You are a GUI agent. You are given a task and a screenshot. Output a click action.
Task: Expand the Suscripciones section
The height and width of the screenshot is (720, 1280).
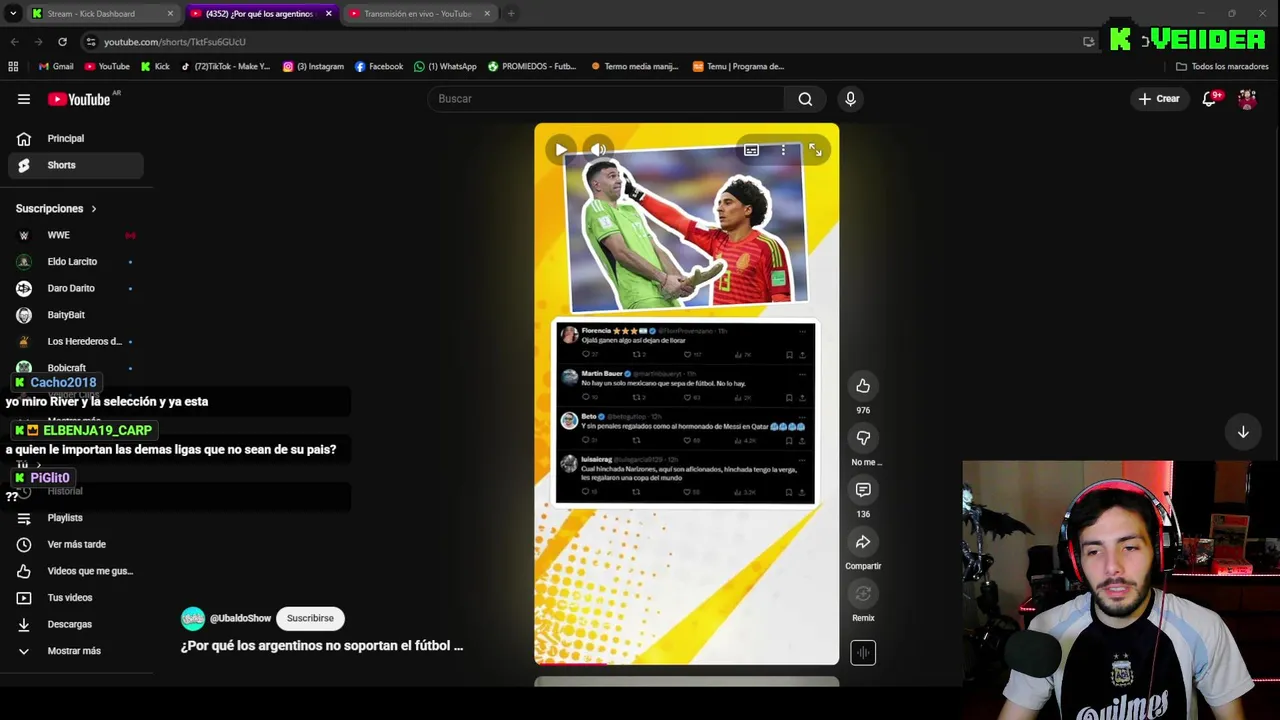pos(56,209)
